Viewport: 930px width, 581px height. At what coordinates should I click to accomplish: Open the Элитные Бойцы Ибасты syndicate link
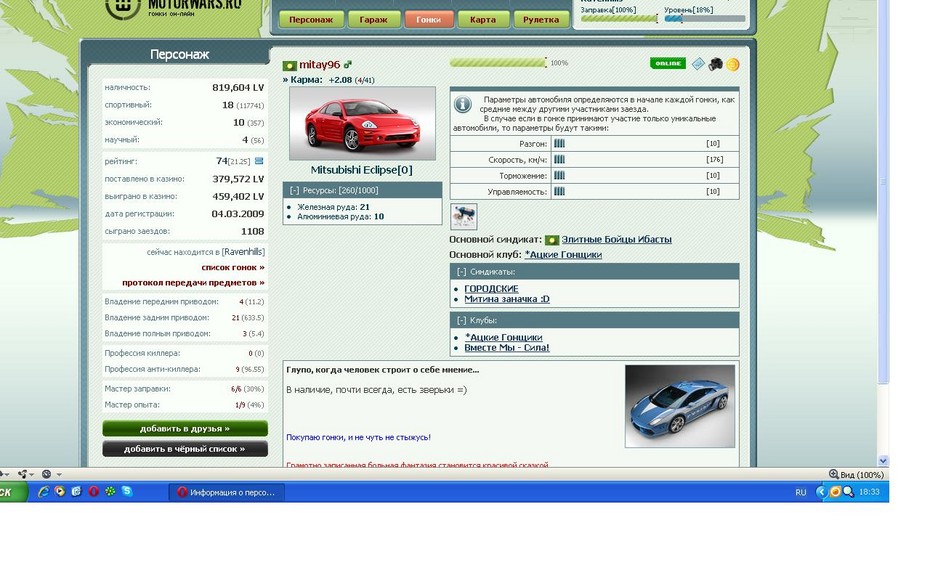click(x=616, y=240)
